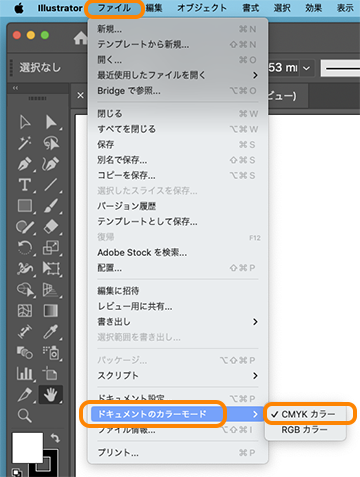
Task: Select the Pen tool
Action: point(25,164)
